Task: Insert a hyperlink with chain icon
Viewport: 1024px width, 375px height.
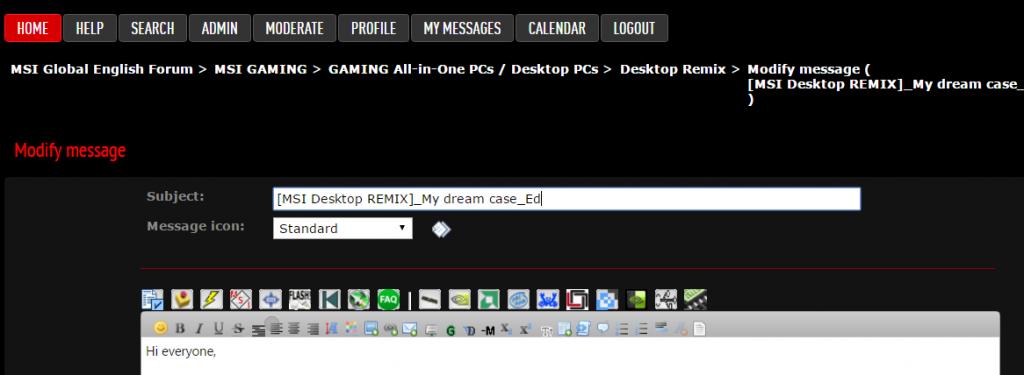Action: [391, 329]
